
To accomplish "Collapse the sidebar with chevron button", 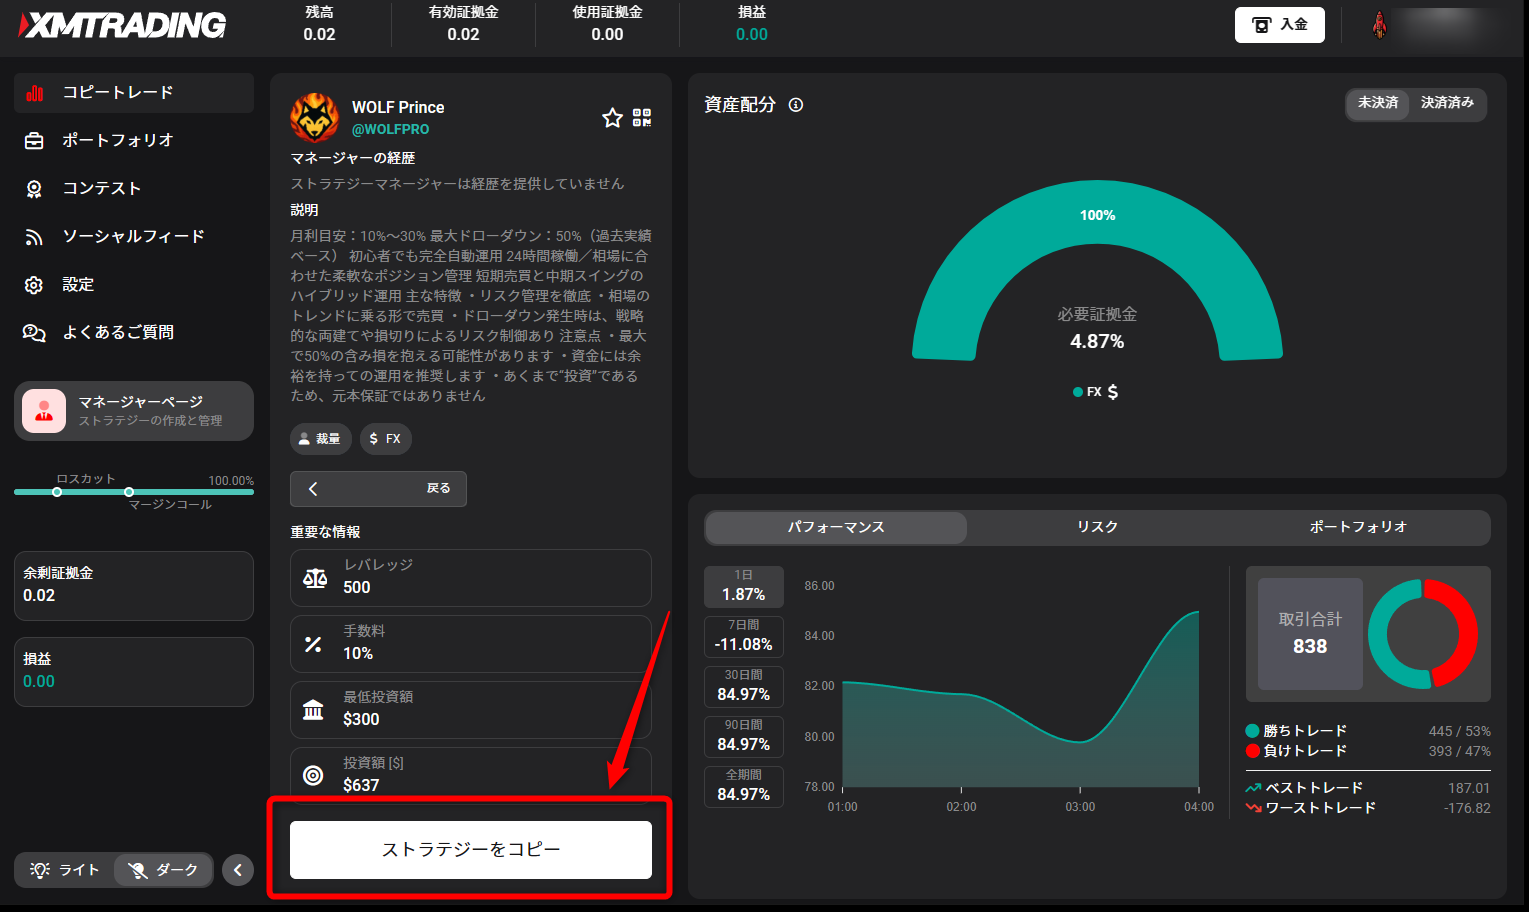I will pyautogui.click(x=237, y=870).
